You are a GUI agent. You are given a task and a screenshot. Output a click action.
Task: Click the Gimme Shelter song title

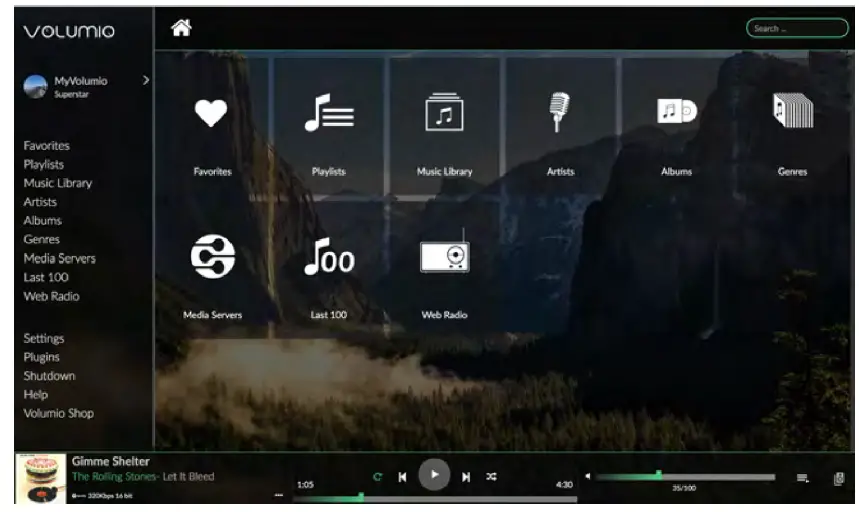[x=111, y=461]
